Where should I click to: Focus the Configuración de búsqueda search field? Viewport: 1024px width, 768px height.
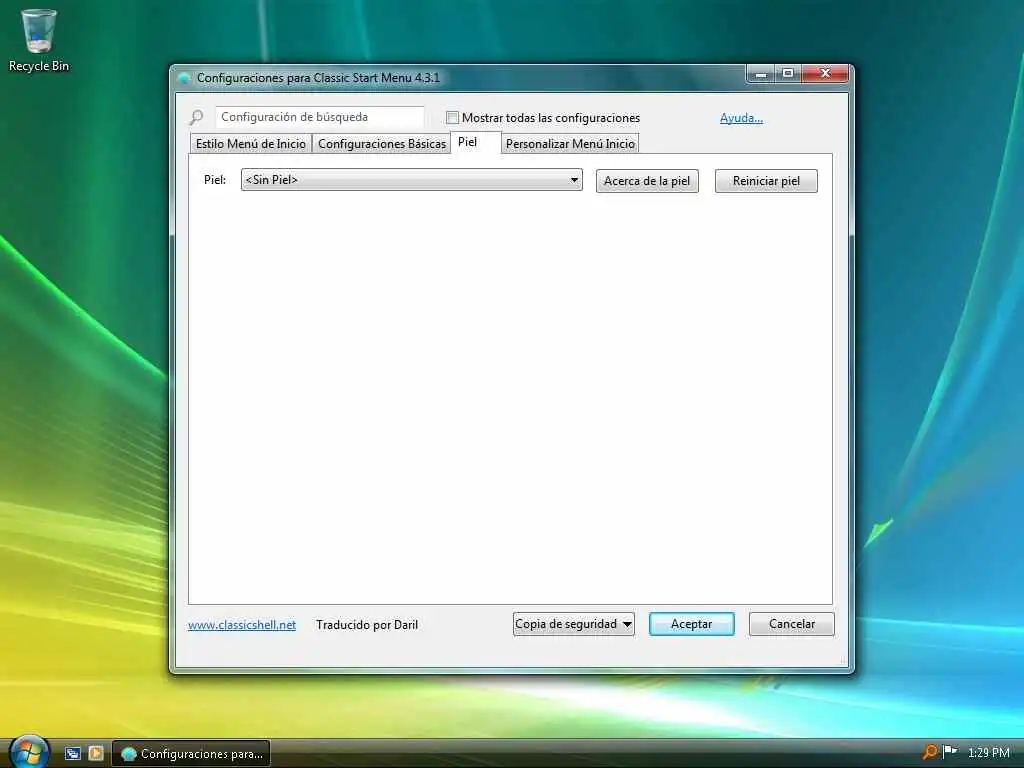click(x=320, y=118)
